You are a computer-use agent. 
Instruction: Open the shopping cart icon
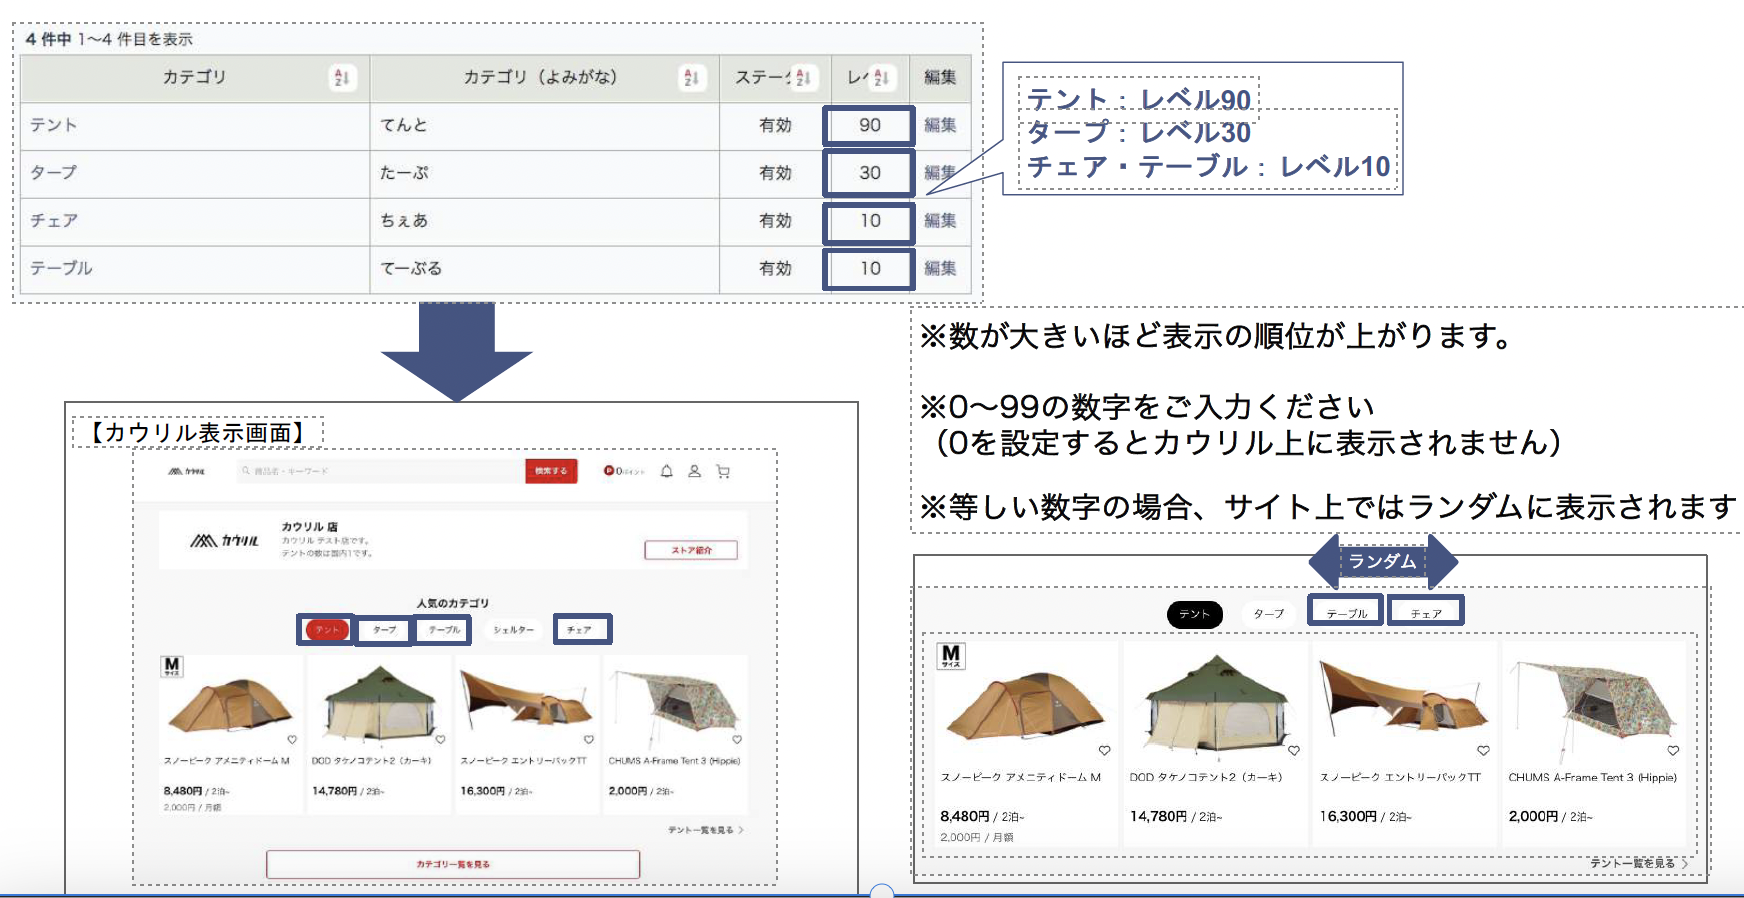[x=723, y=471]
